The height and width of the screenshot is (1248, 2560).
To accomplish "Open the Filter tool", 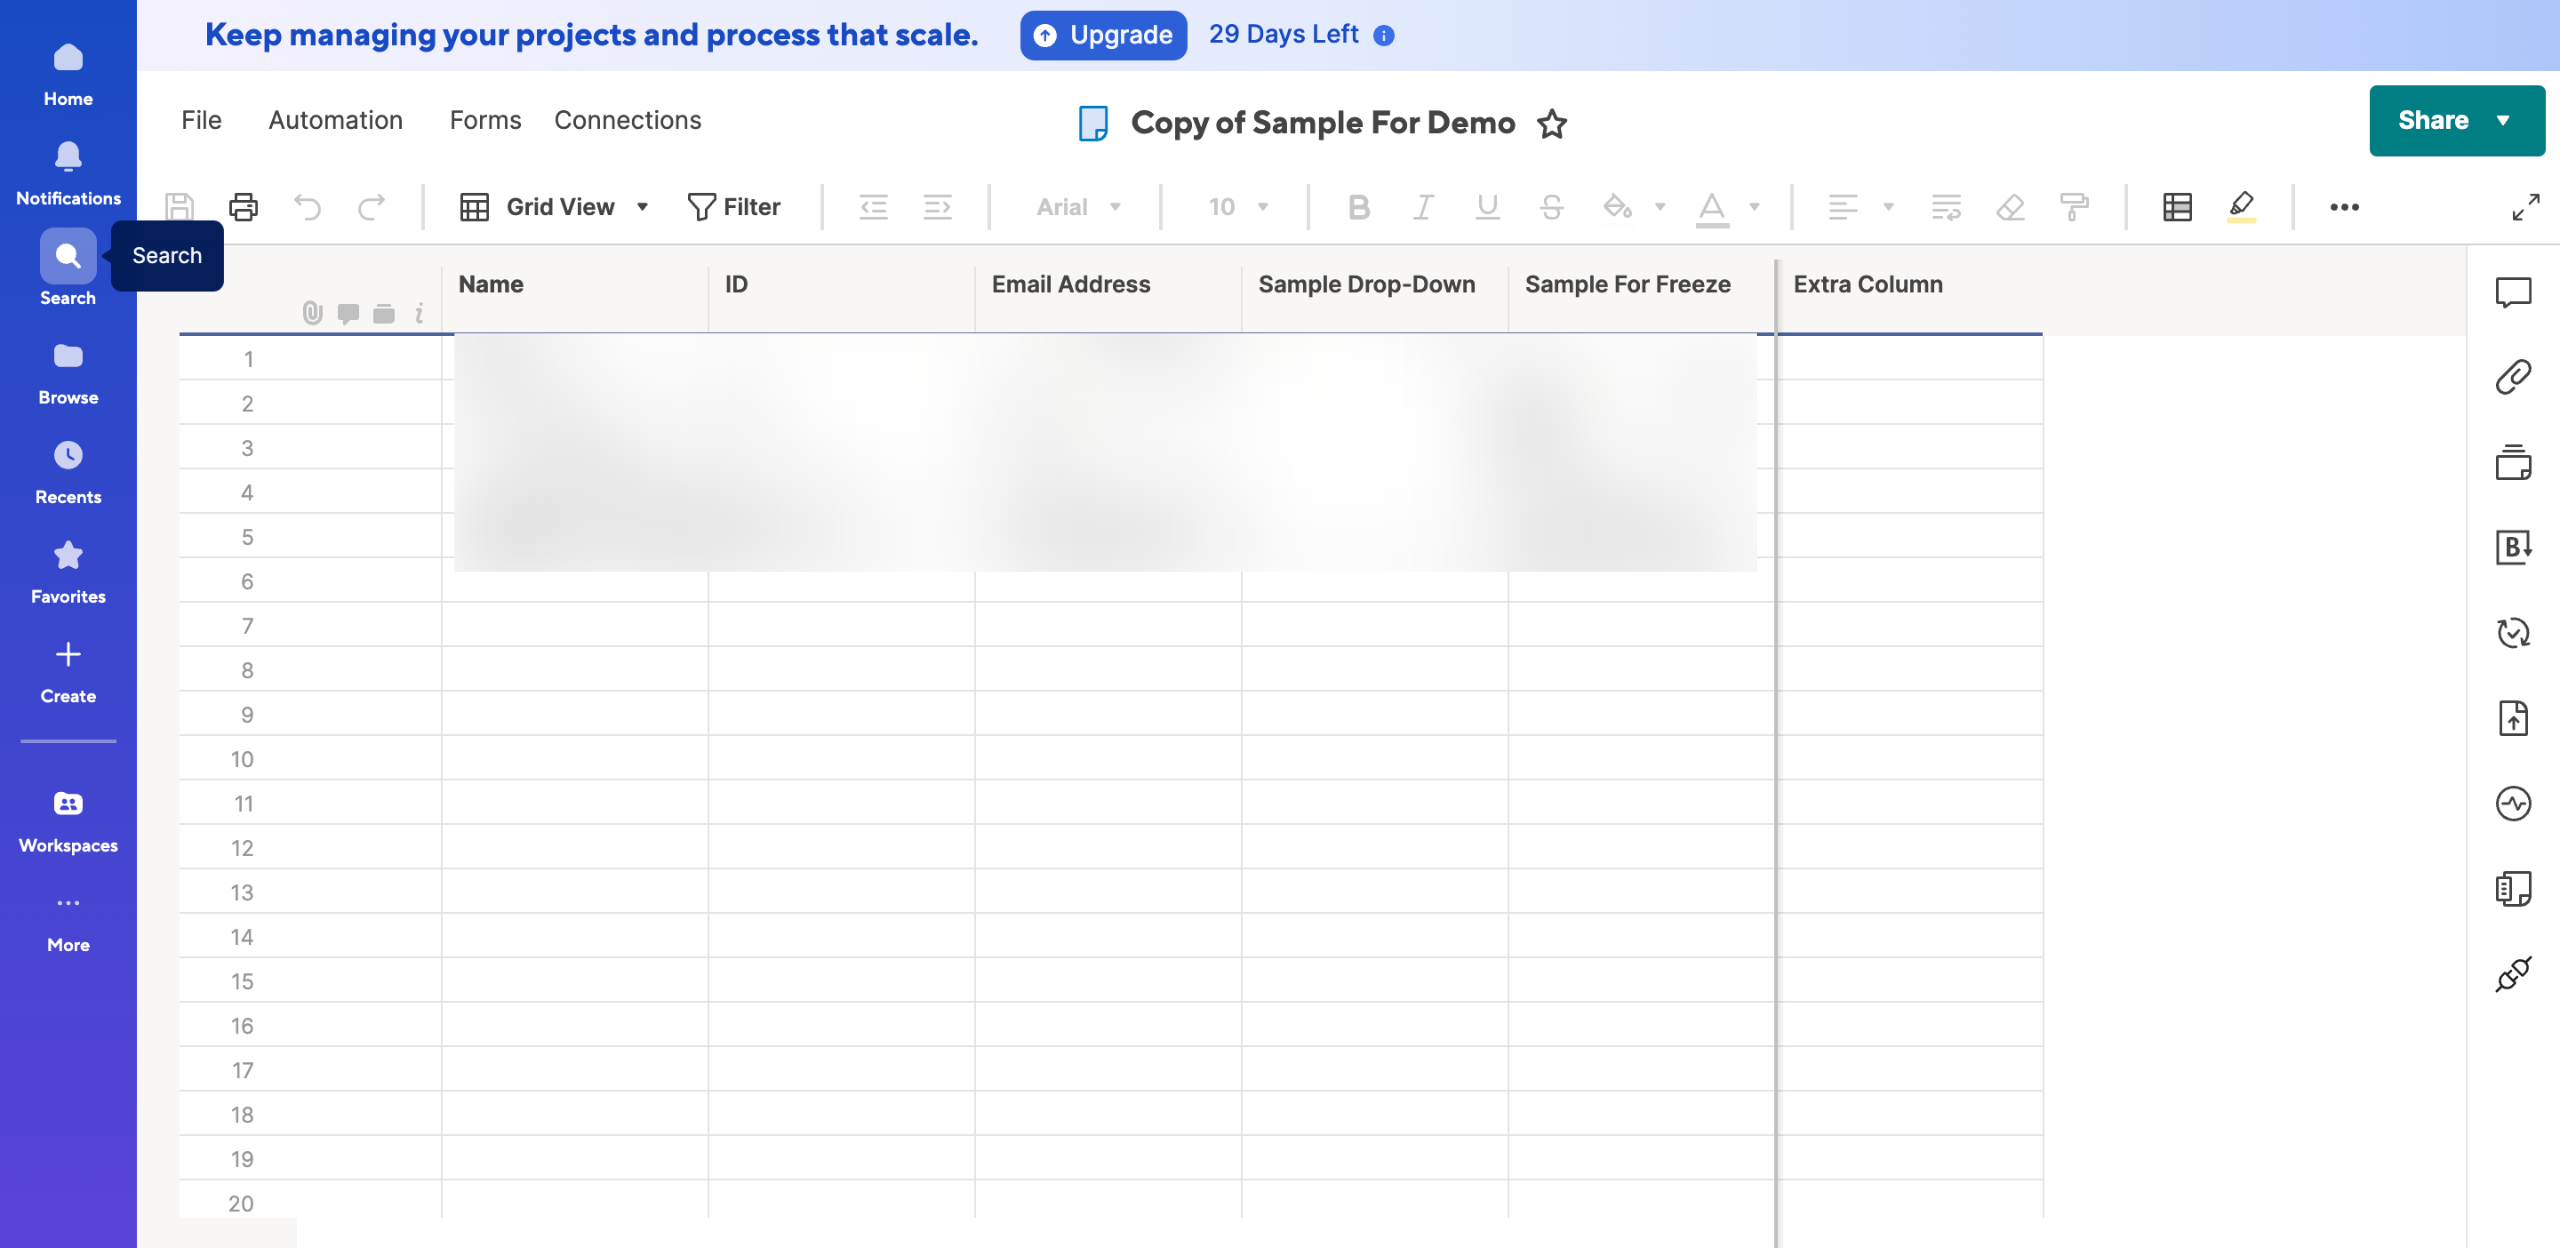I will pyautogui.click(x=734, y=207).
